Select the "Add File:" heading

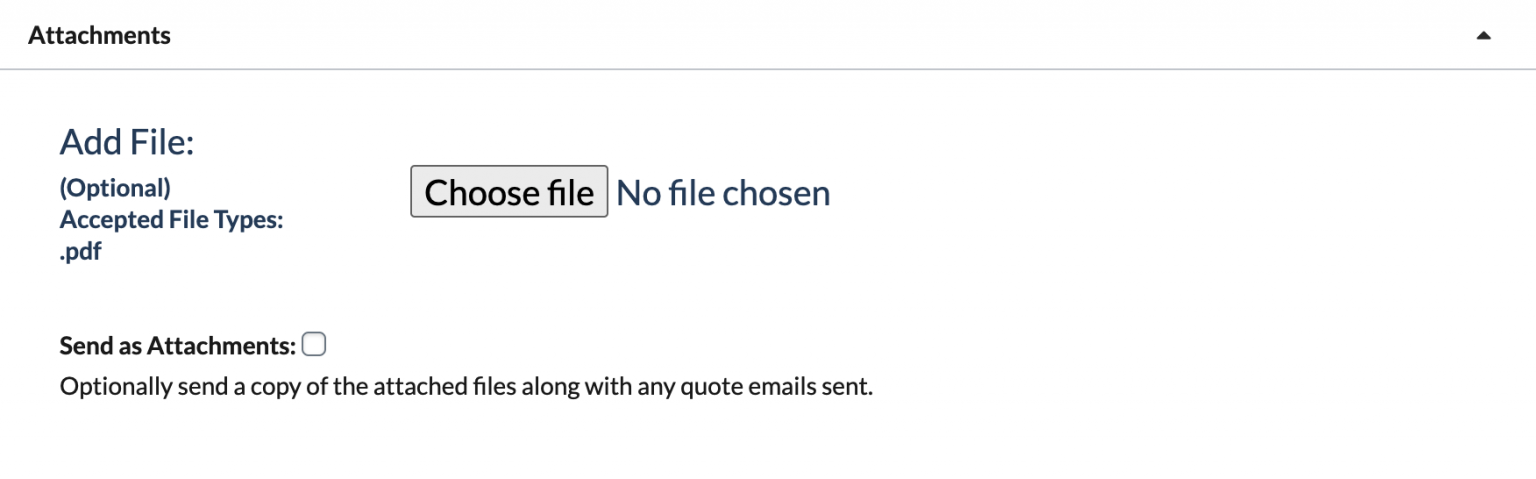[x=126, y=143]
